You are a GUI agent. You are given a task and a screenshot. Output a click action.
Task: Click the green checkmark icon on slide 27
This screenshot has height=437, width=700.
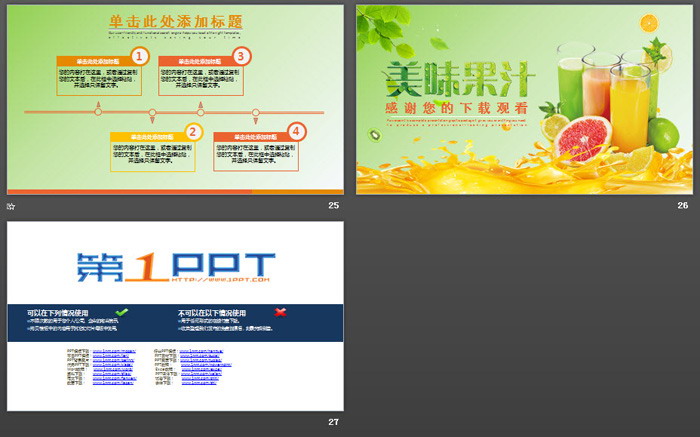click(x=121, y=313)
